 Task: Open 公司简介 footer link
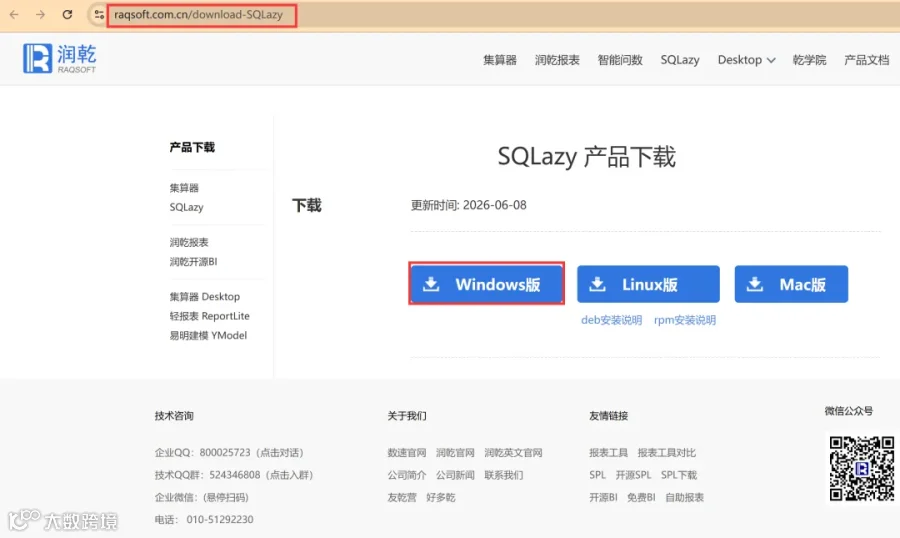tap(406, 475)
